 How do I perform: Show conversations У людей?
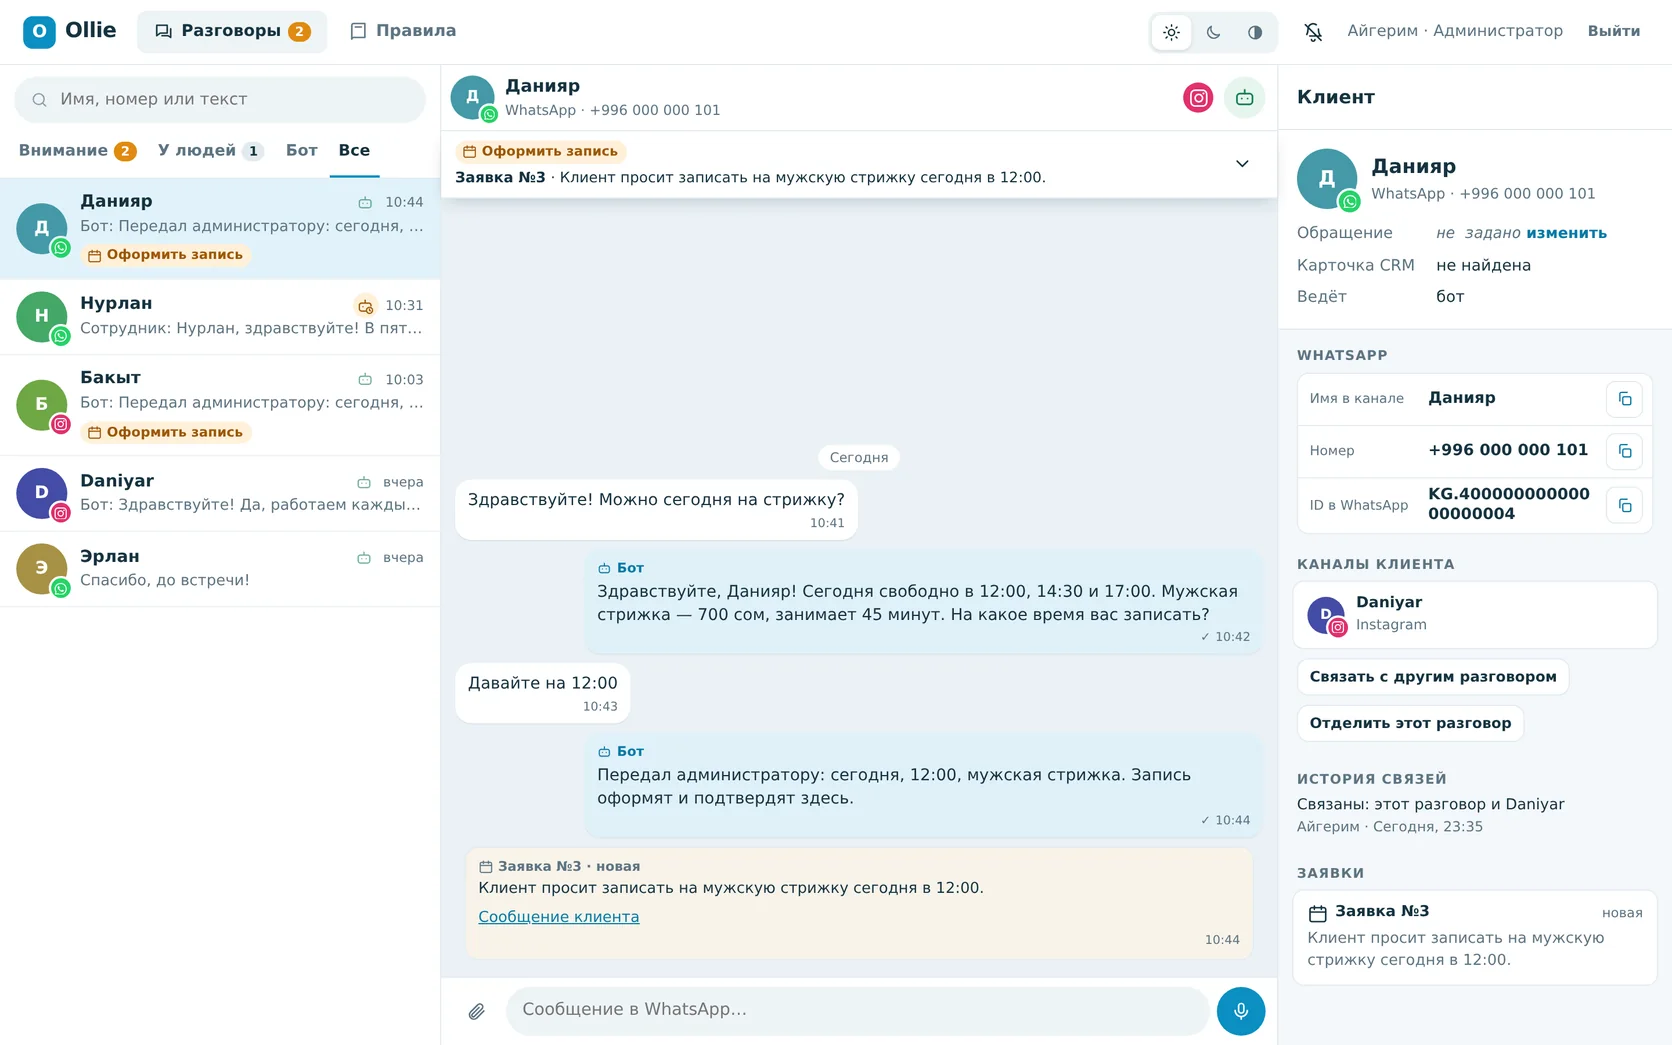pos(210,151)
